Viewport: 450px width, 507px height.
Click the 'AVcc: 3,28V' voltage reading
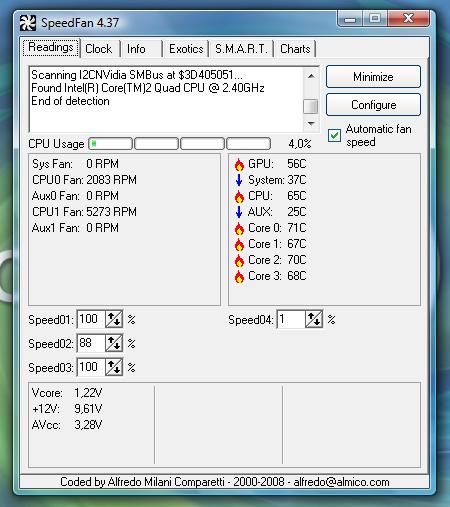[x=67, y=425]
